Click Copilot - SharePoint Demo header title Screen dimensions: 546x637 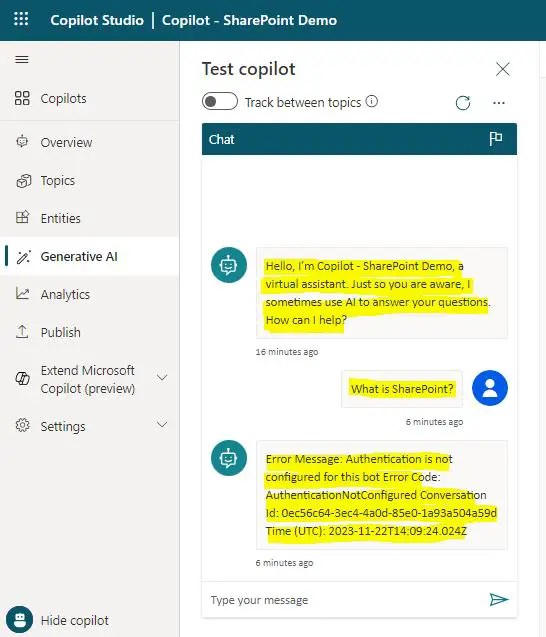(x=249, y=20)
